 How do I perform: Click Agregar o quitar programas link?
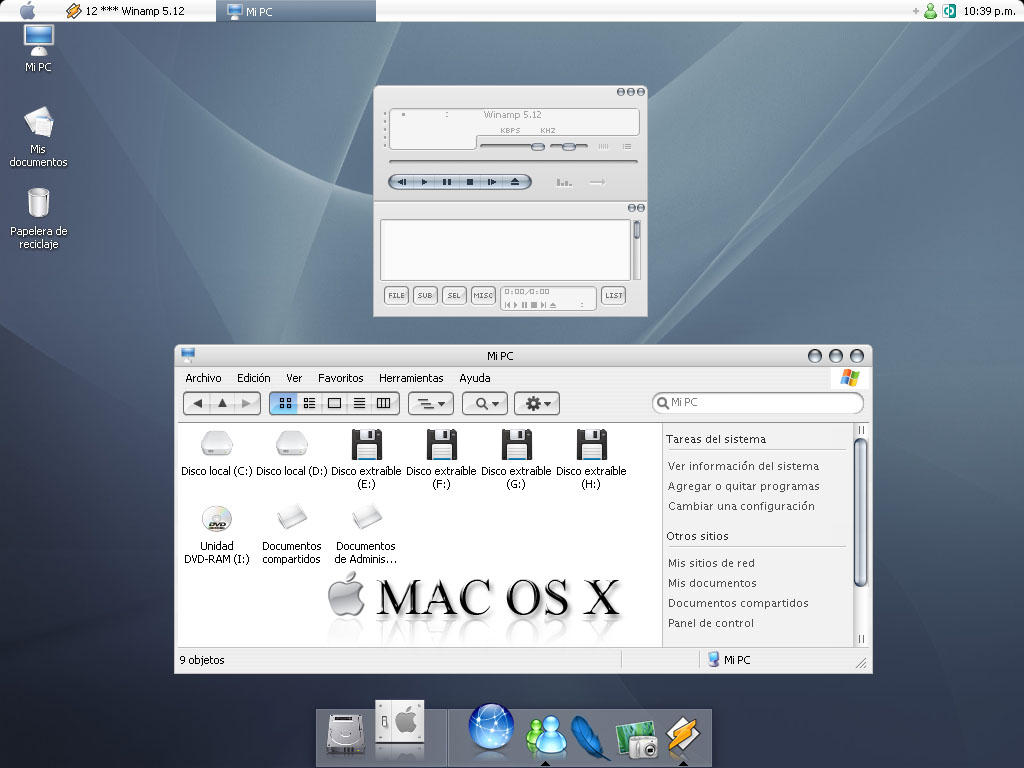[743, 487]
